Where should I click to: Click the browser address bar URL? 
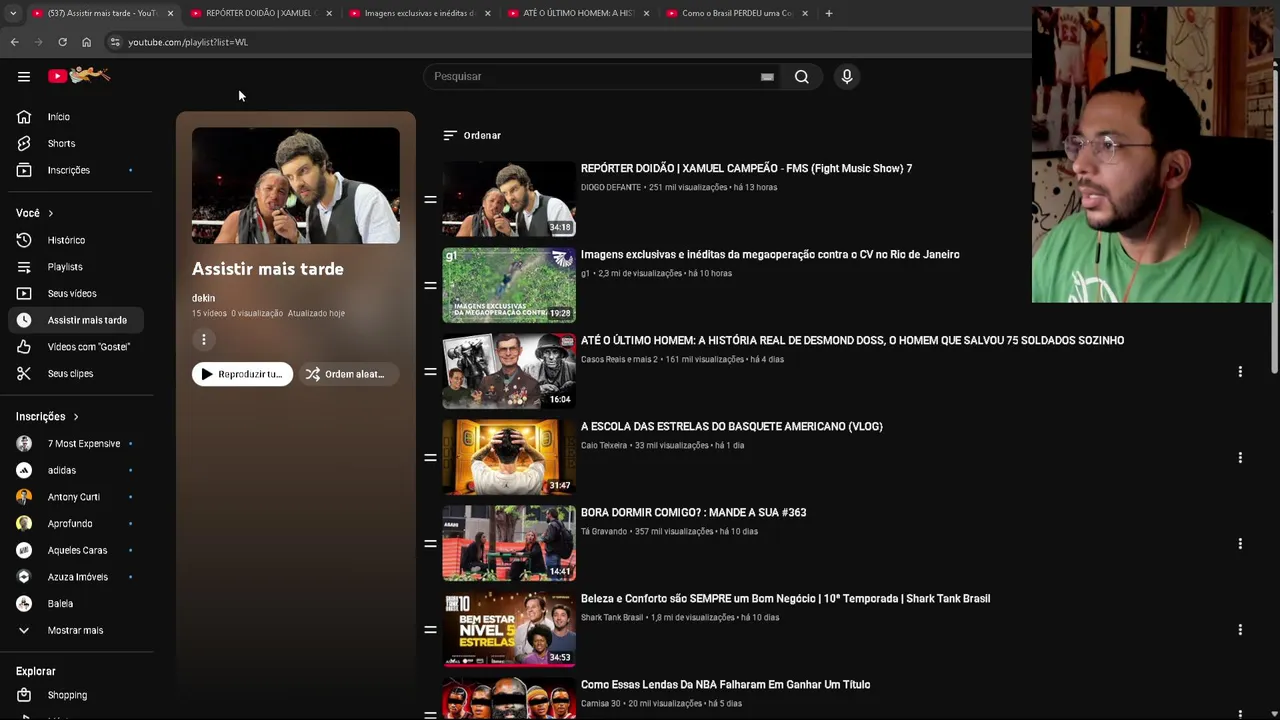tap(188, 42)
